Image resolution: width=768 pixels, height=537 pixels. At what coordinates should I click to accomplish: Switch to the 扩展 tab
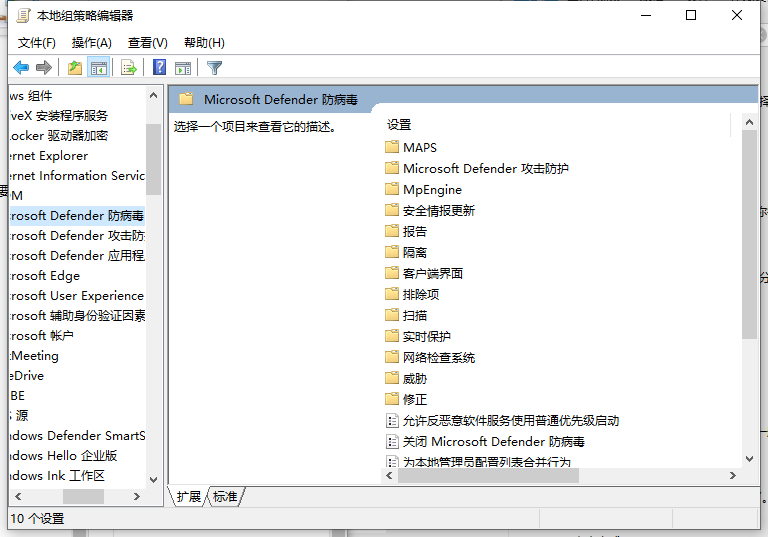tap(189, 497)
